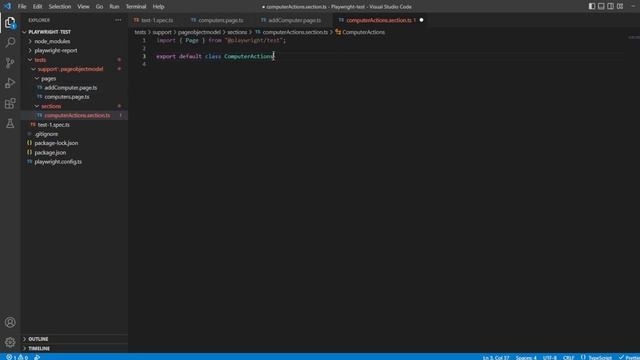Switch to test-1.spec.ts editor tab

coord(157,20)
